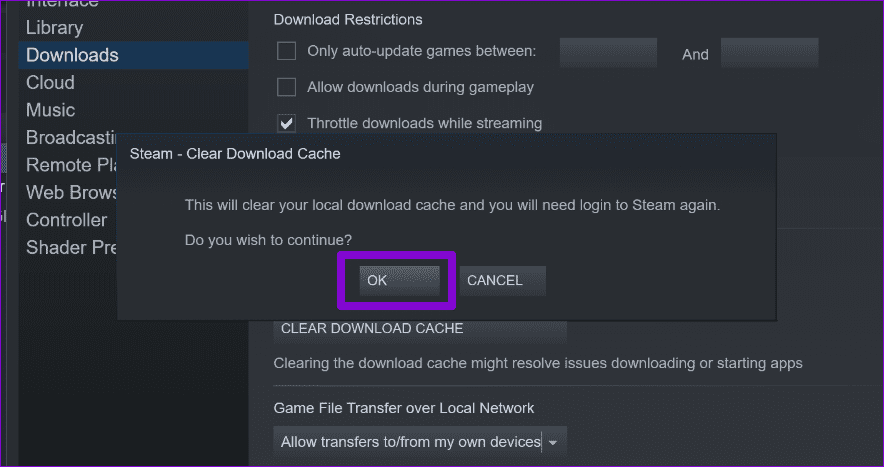The height and width of the screenshot is (467, 884).
Task: Open the Controller settings section
Action: tap(66, 220)
